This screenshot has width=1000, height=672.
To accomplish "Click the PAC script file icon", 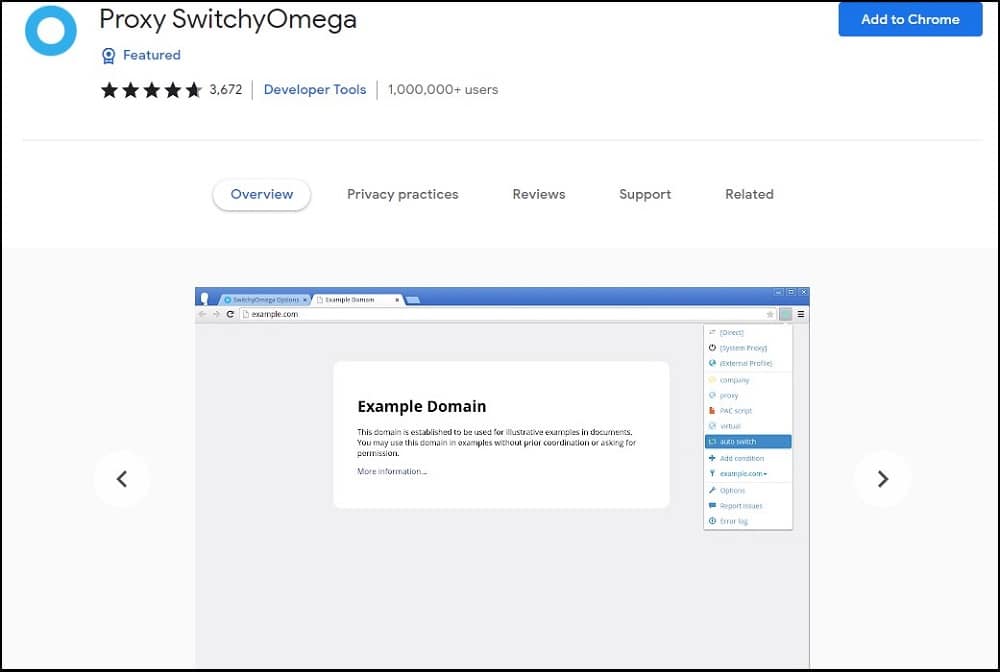I will pyautogui.click(x=712, y=410).
